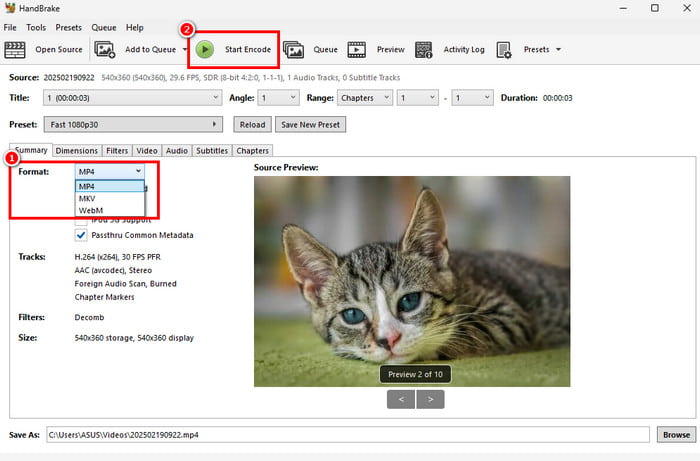
Task: Click the HandBrake app logo in title bar
Action: coord(10,8)
